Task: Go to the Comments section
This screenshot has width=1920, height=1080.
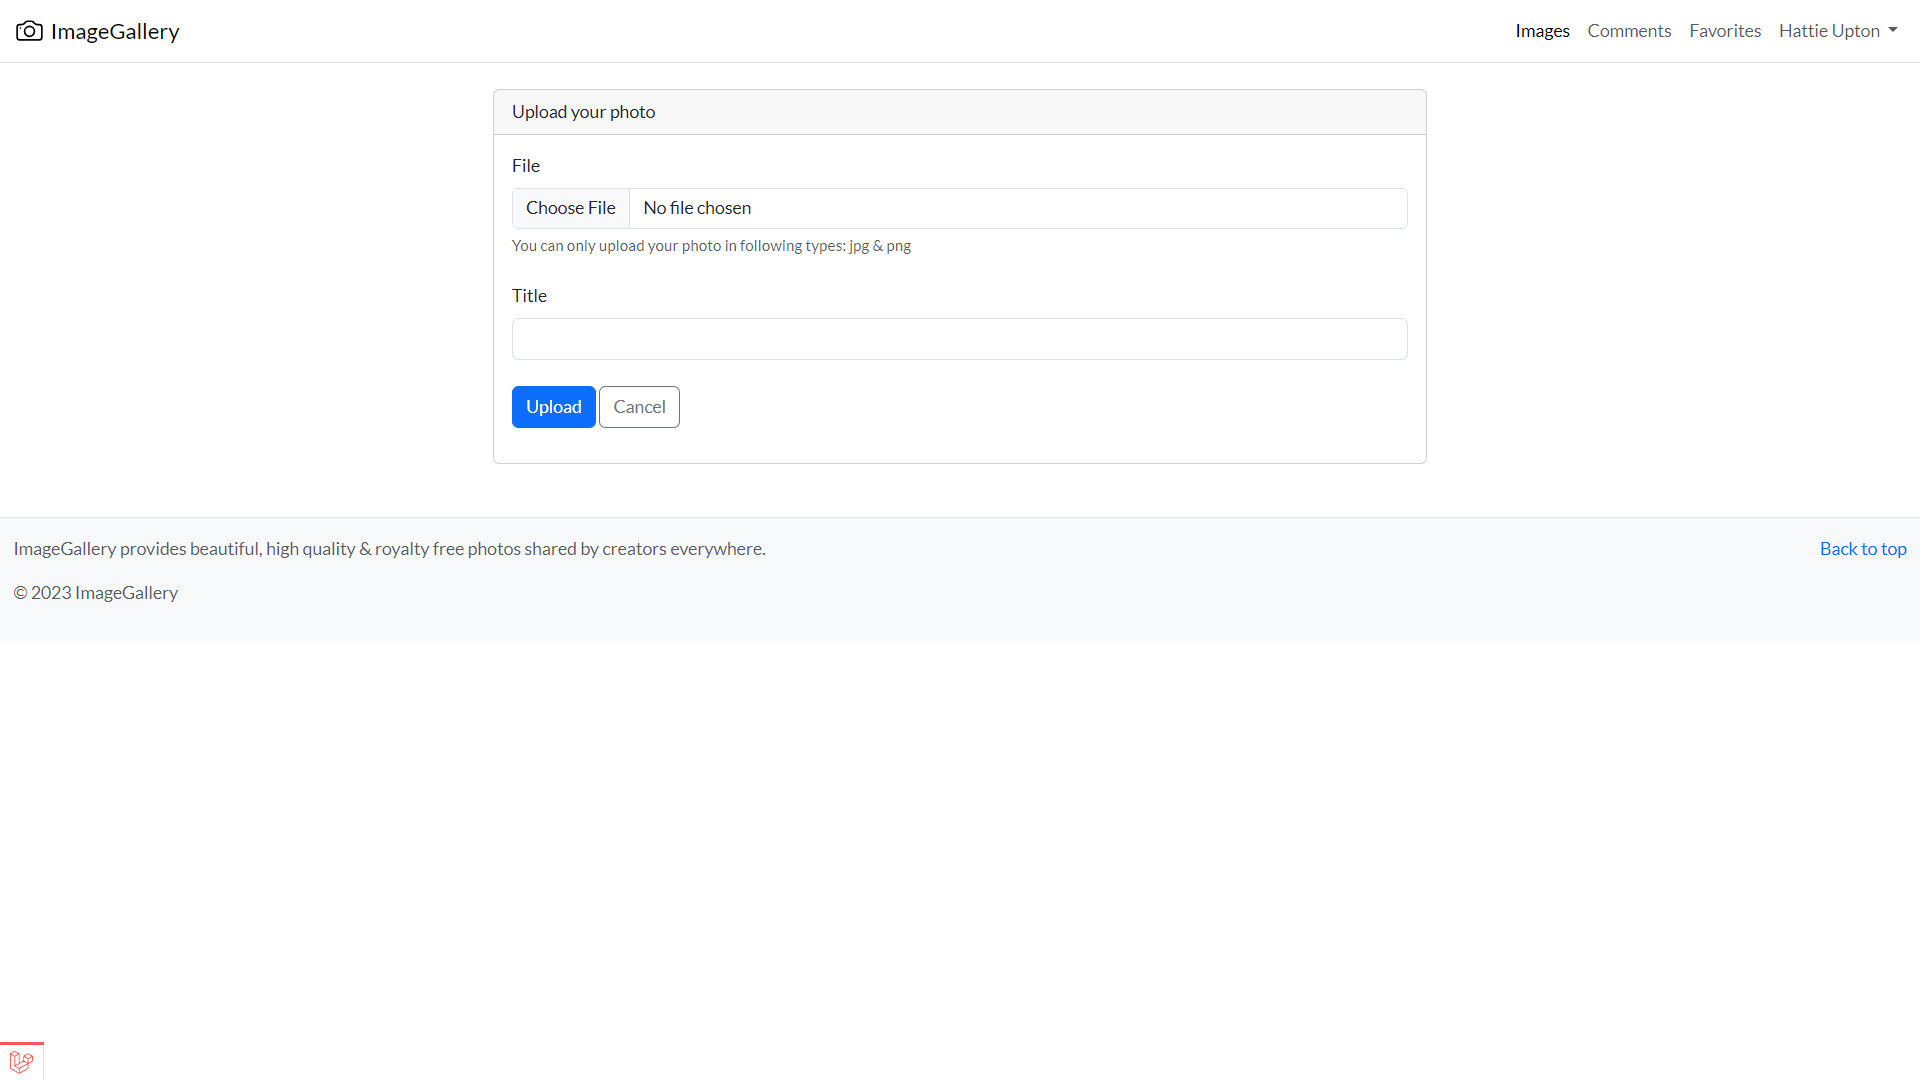Action: (1629, 30)
